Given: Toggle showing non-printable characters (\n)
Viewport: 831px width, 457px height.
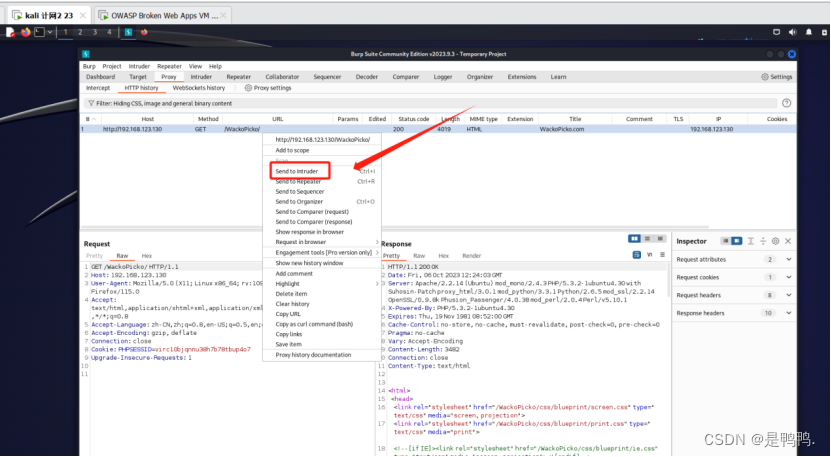Looking at the screenshot, I should point(649,255).
